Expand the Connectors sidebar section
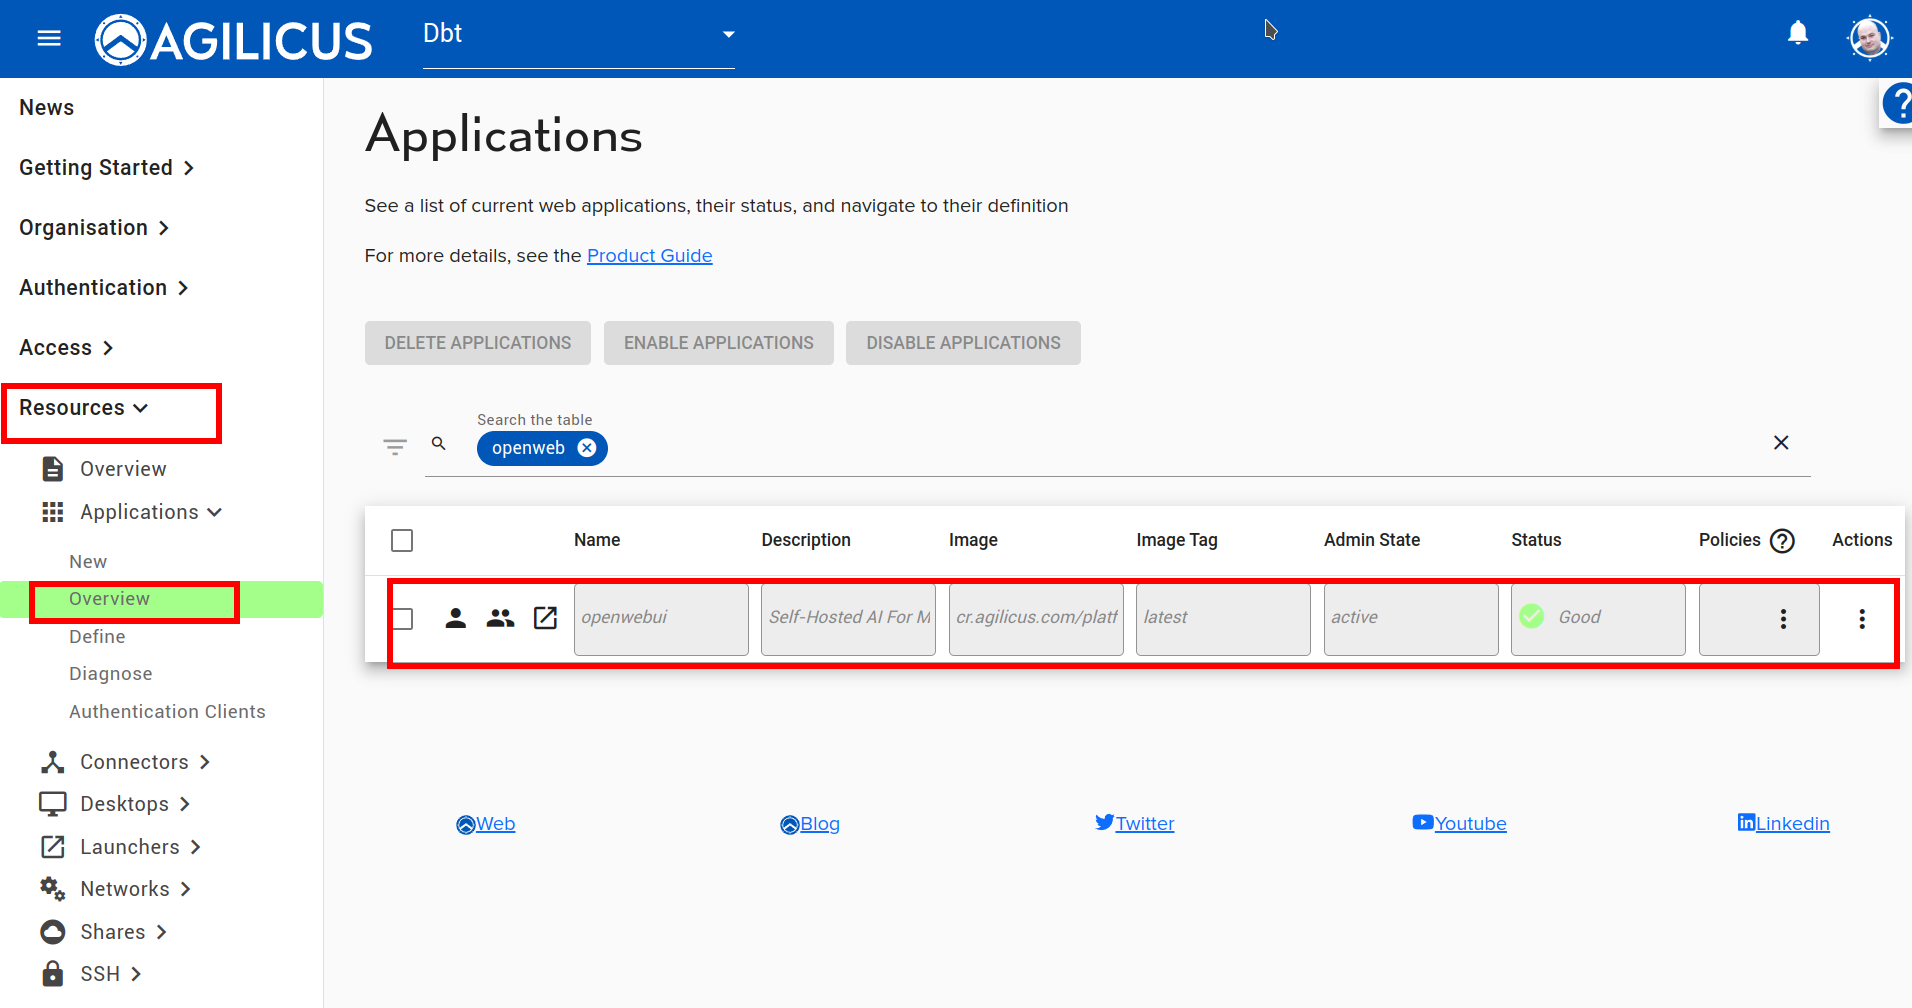1912x1008 pixels. [x=134, y=762]
